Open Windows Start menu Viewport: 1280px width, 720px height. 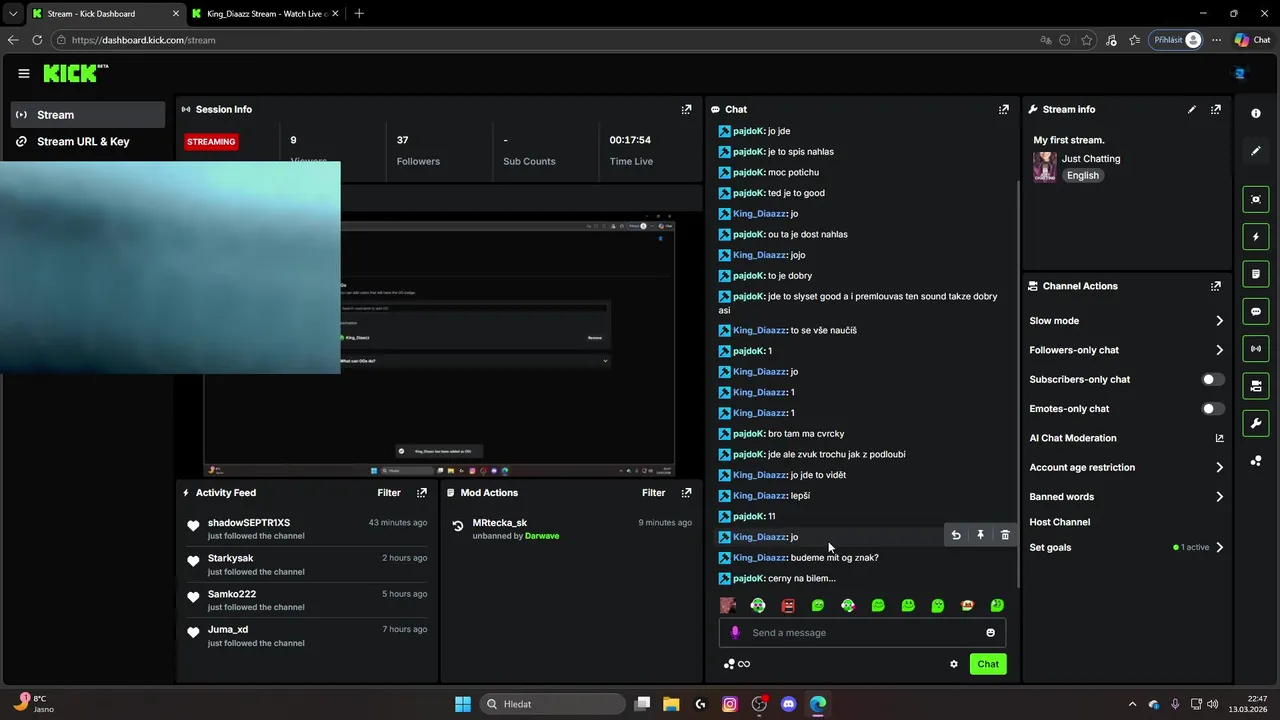[463, 704]
